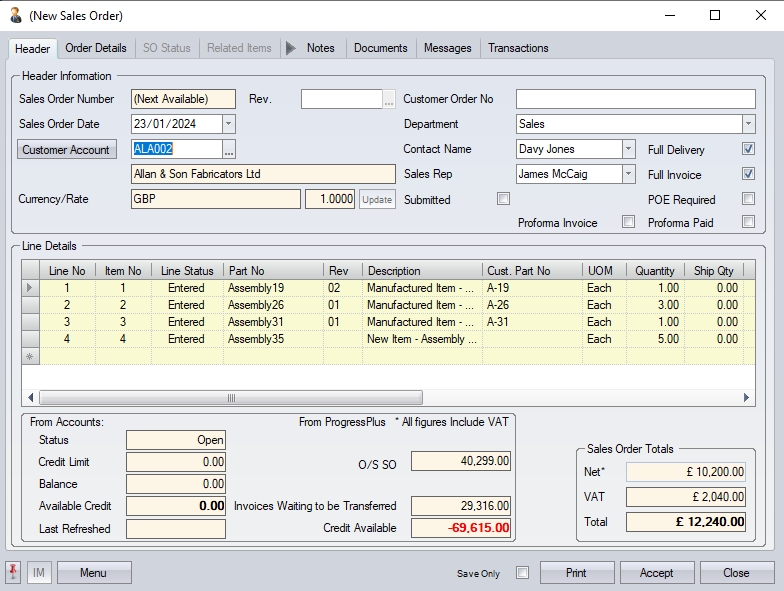
Task: Click the row selector arrow for line 1
Action: 30,288
